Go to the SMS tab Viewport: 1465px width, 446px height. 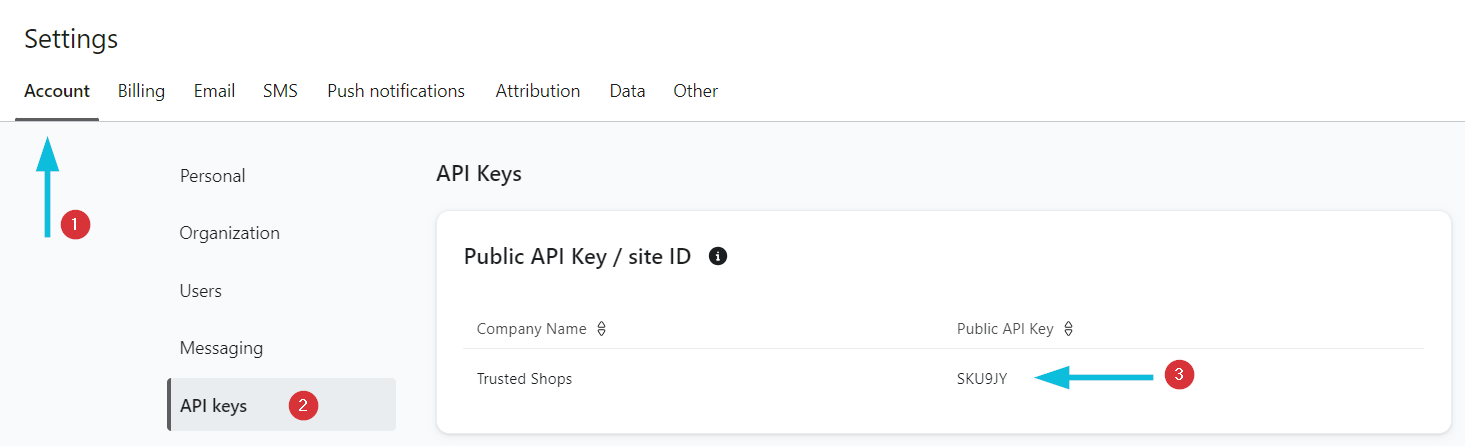(280, 91)
